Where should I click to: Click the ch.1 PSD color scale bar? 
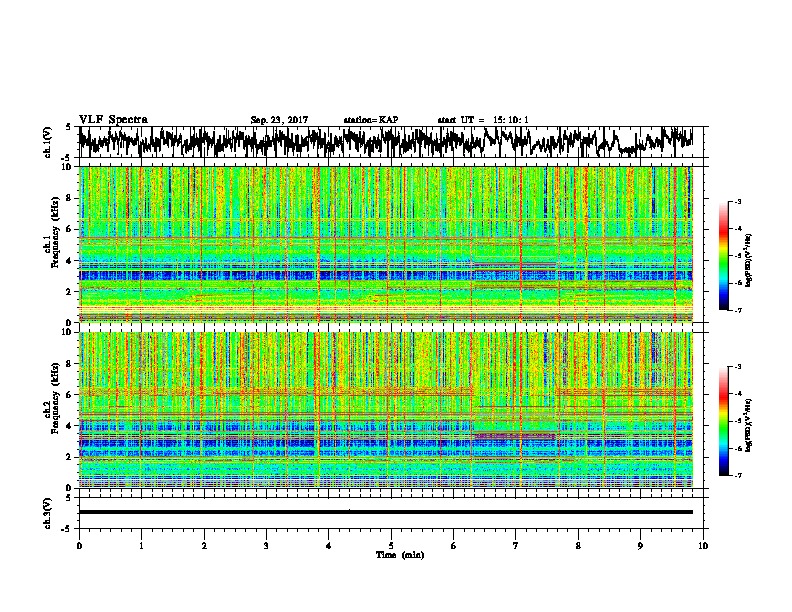point(723,256)
